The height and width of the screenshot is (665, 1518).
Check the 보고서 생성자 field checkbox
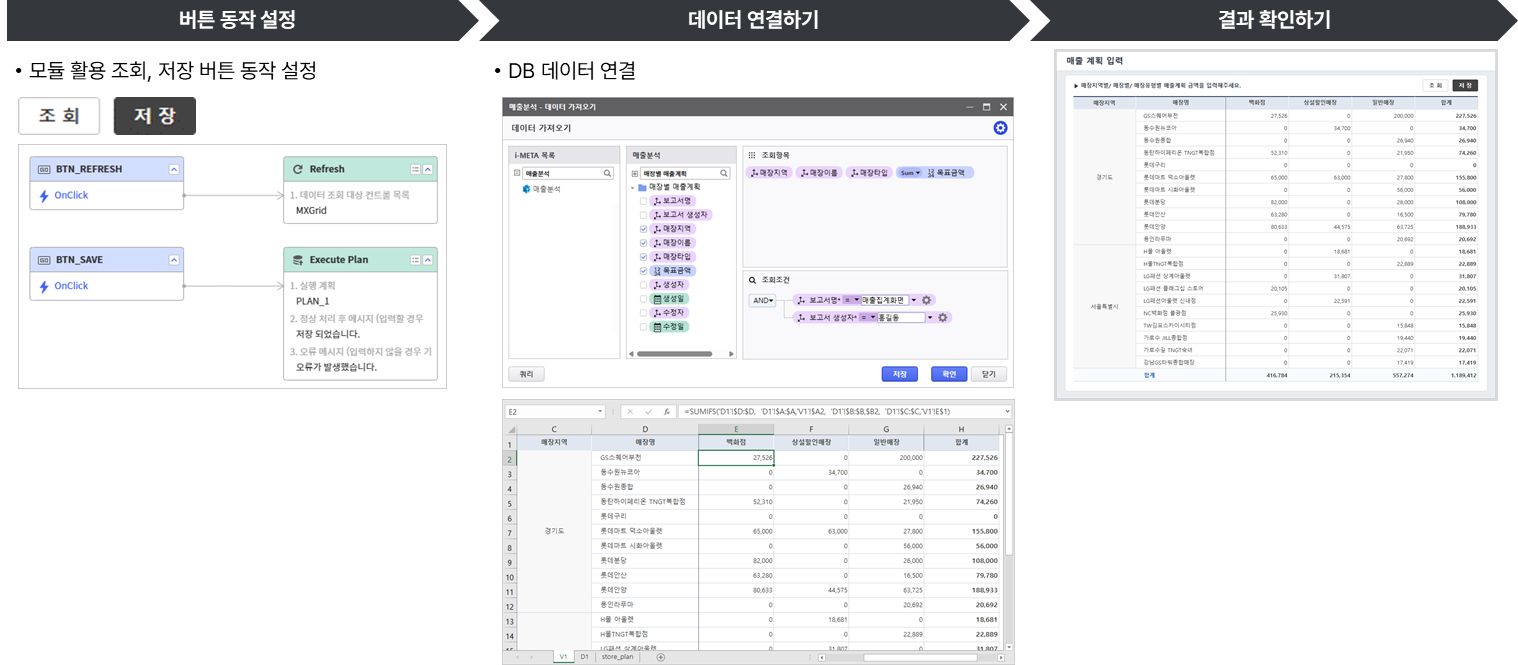pyautogui.click(x=643, y=215)
